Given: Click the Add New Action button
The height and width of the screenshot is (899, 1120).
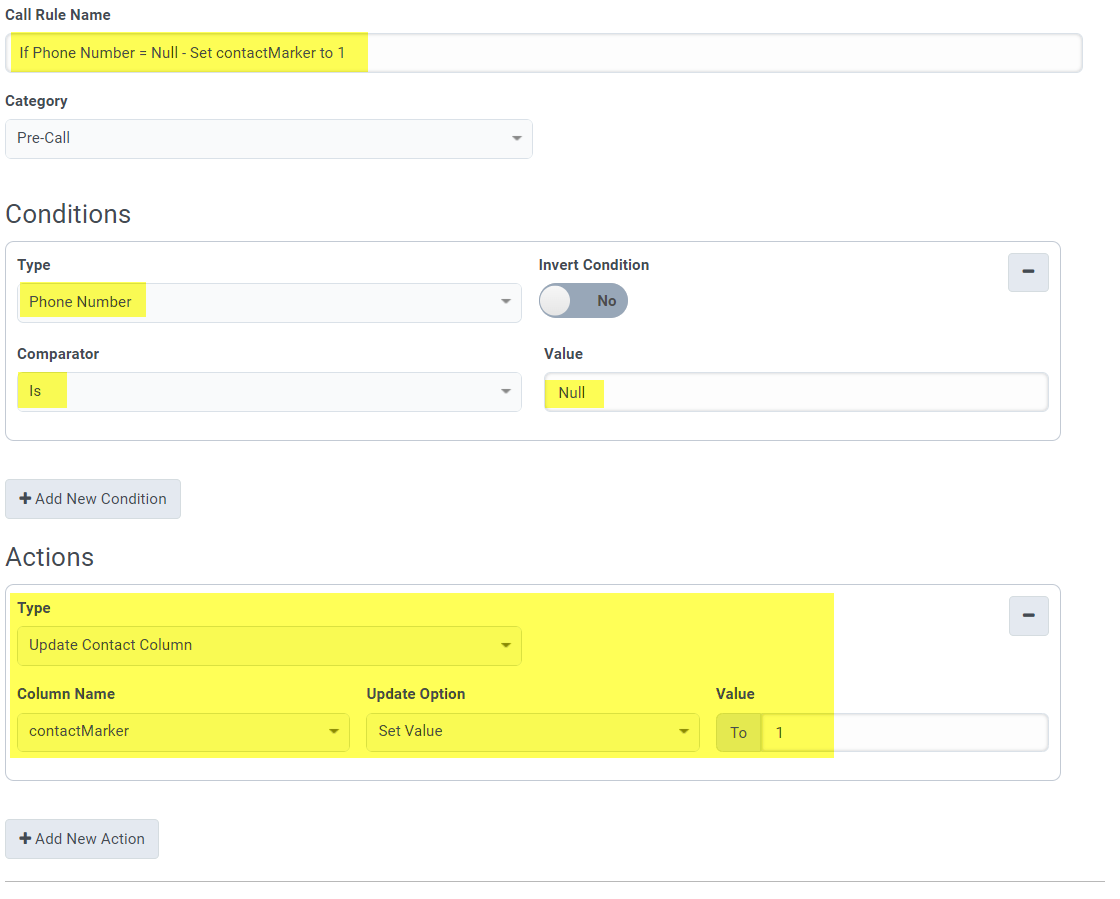Looking at the screenshot, I should [82, 839].
